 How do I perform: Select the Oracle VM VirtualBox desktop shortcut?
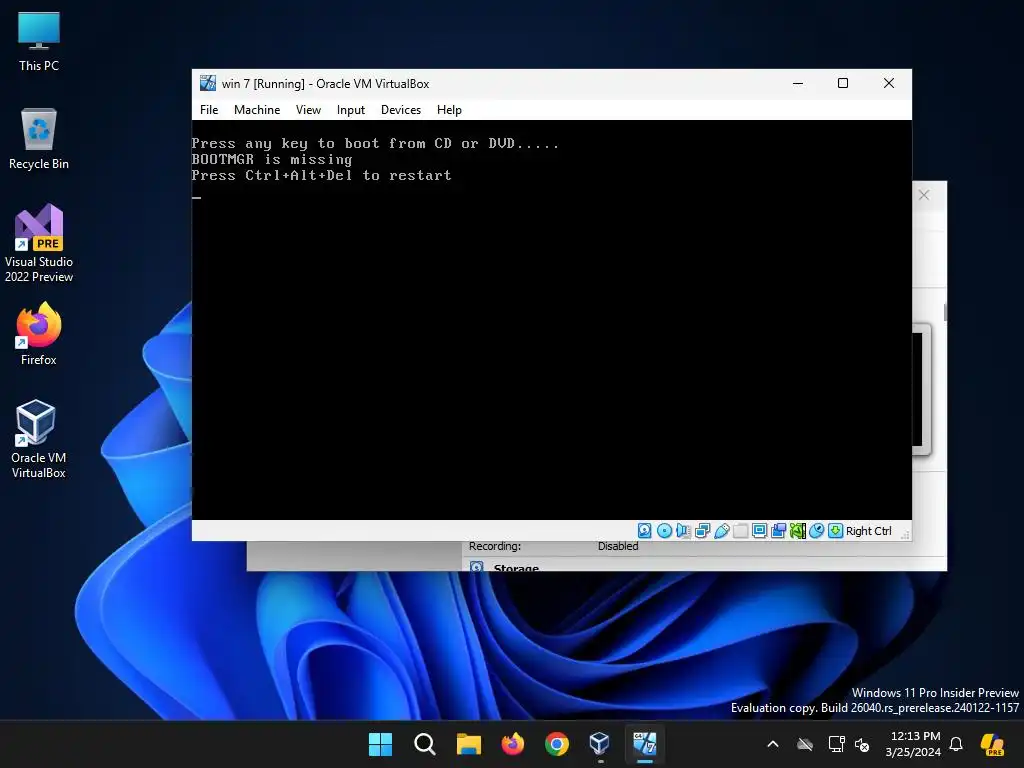39,439
